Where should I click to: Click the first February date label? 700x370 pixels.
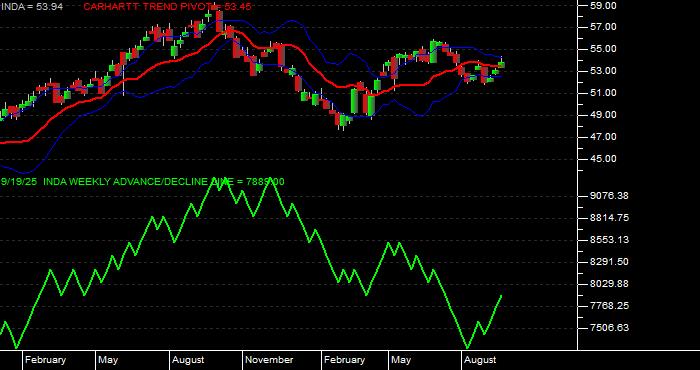45,360
